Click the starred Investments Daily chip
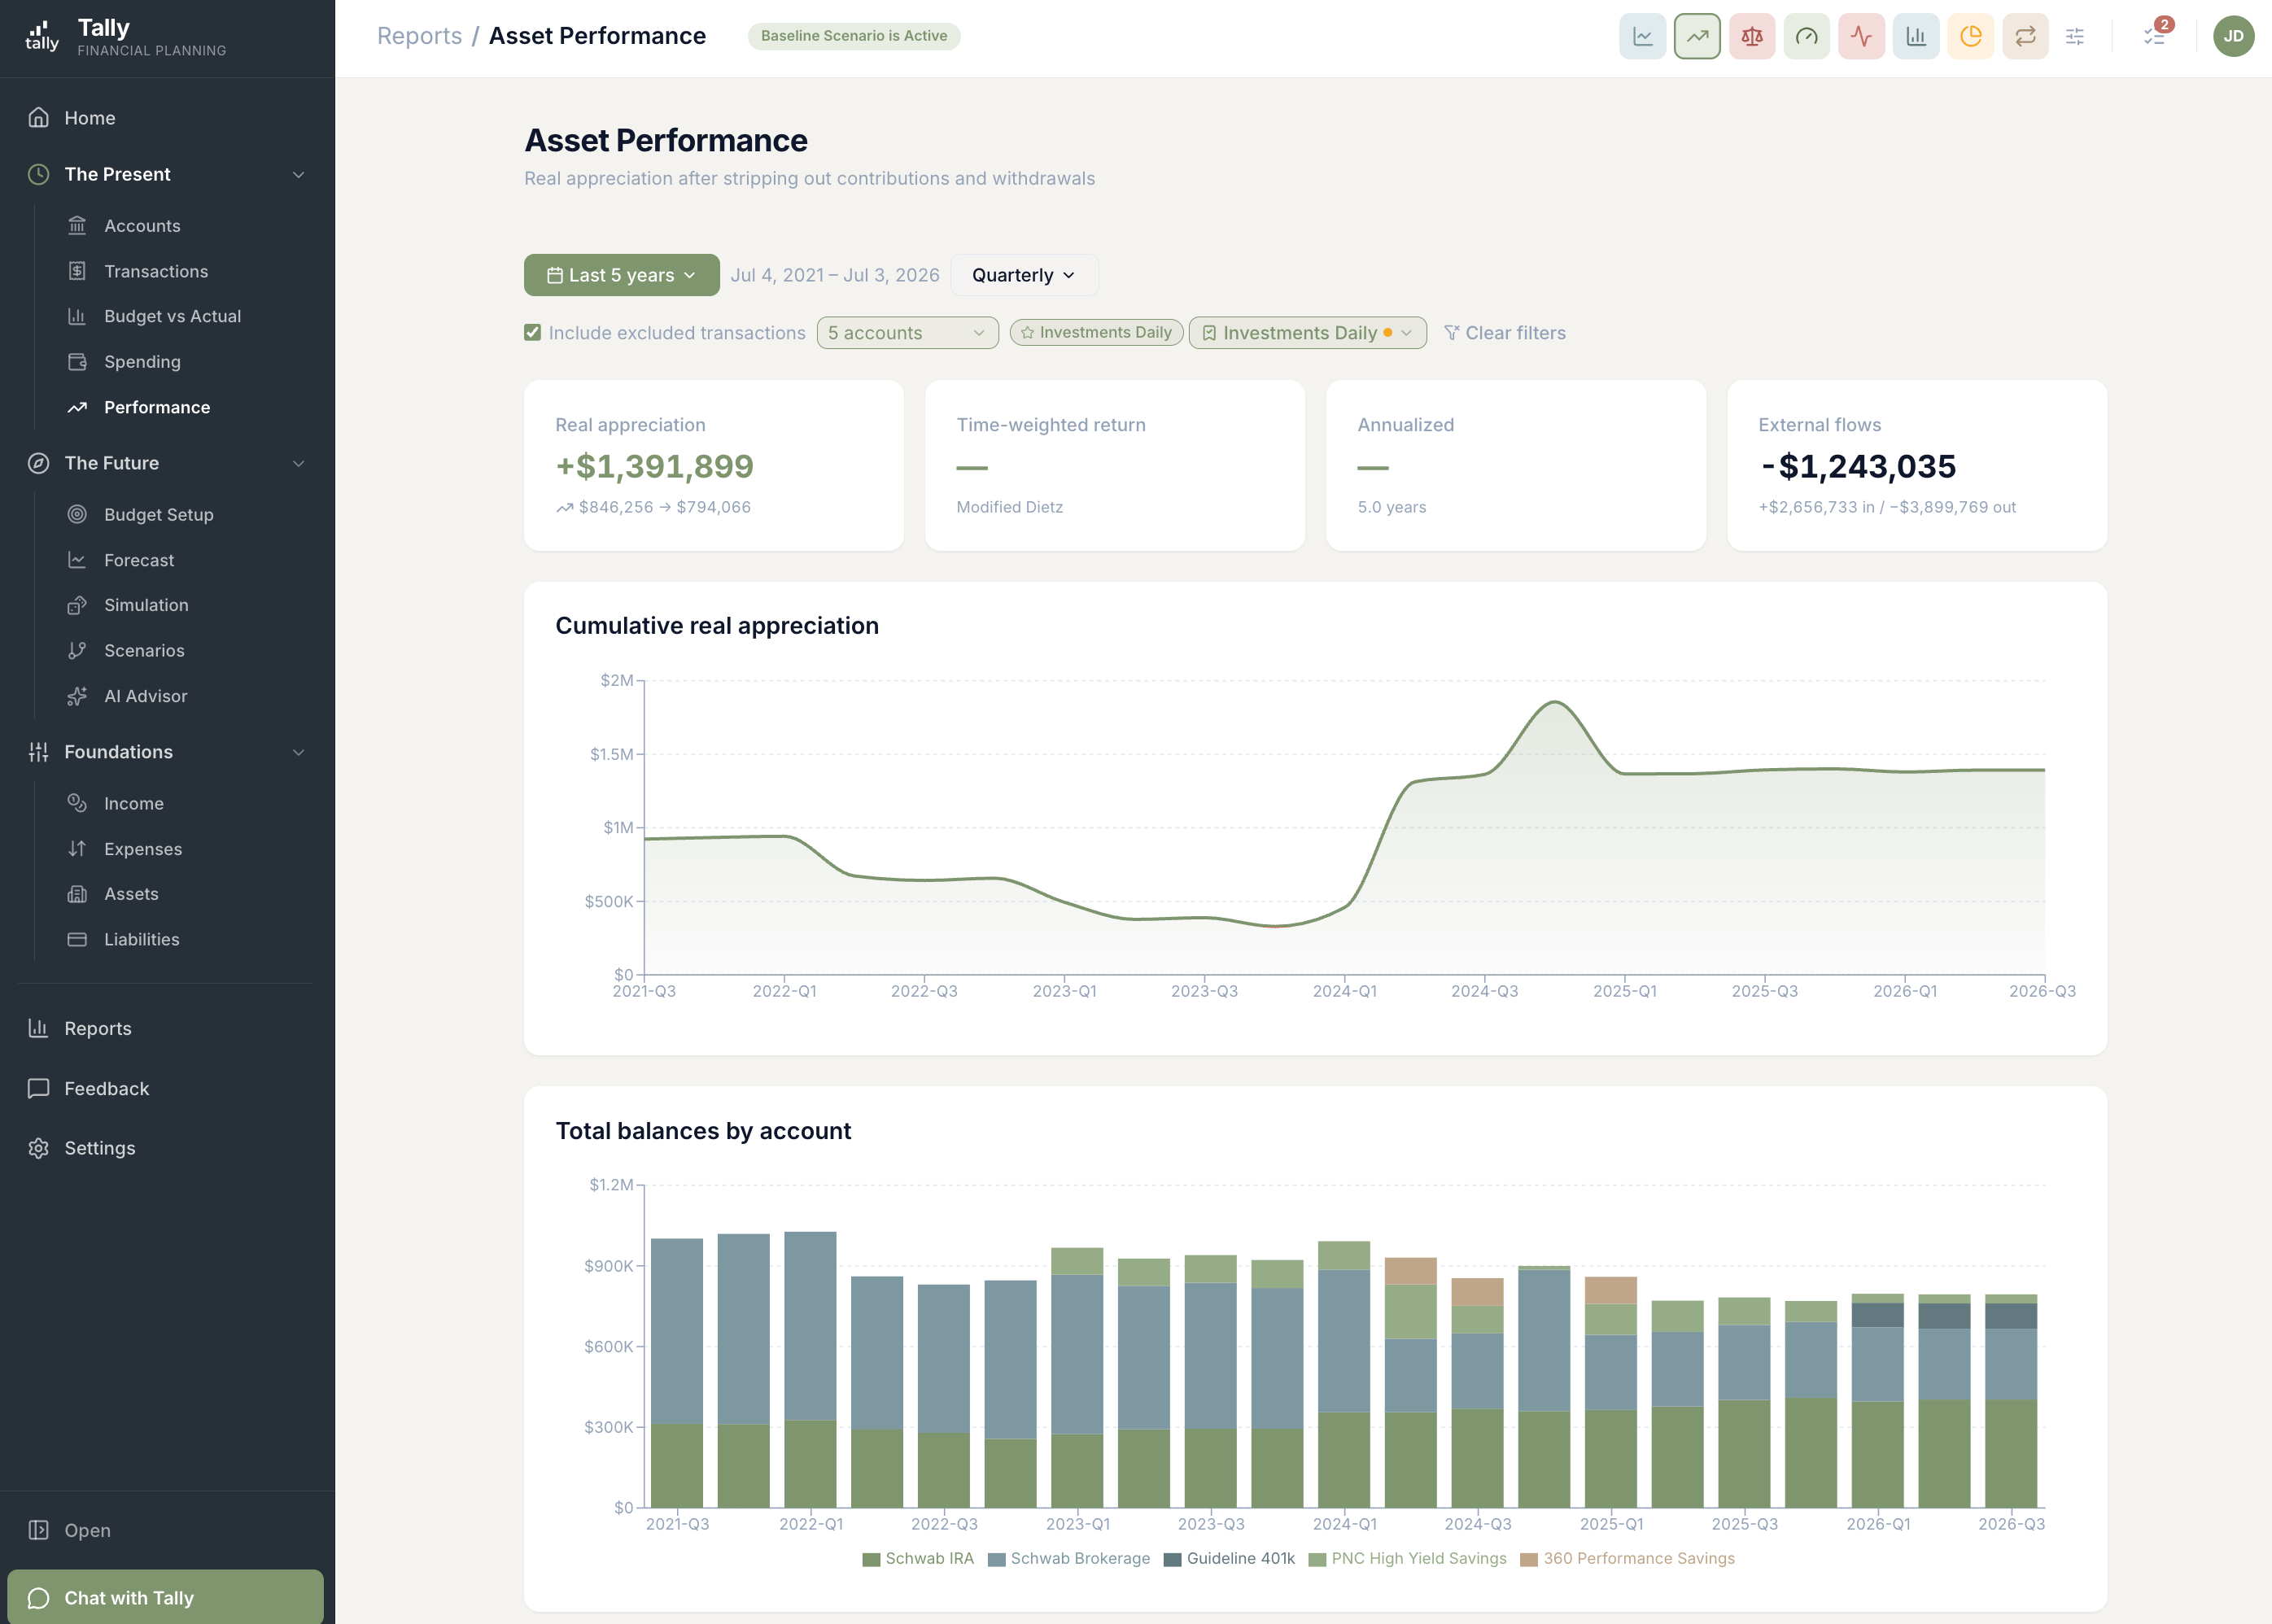Viewport: 2272px width, 1624px height. pos(1096,332)
